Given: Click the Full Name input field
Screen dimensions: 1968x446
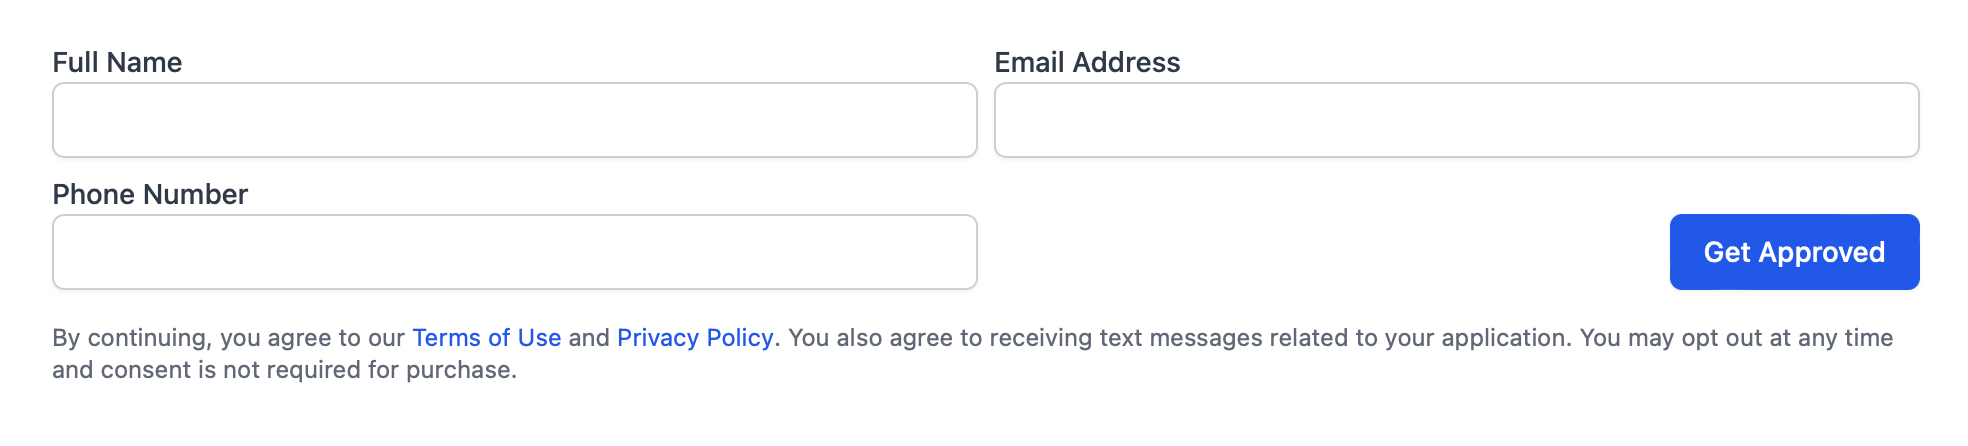Looking at the screenshot, I should tap(514, 120).
